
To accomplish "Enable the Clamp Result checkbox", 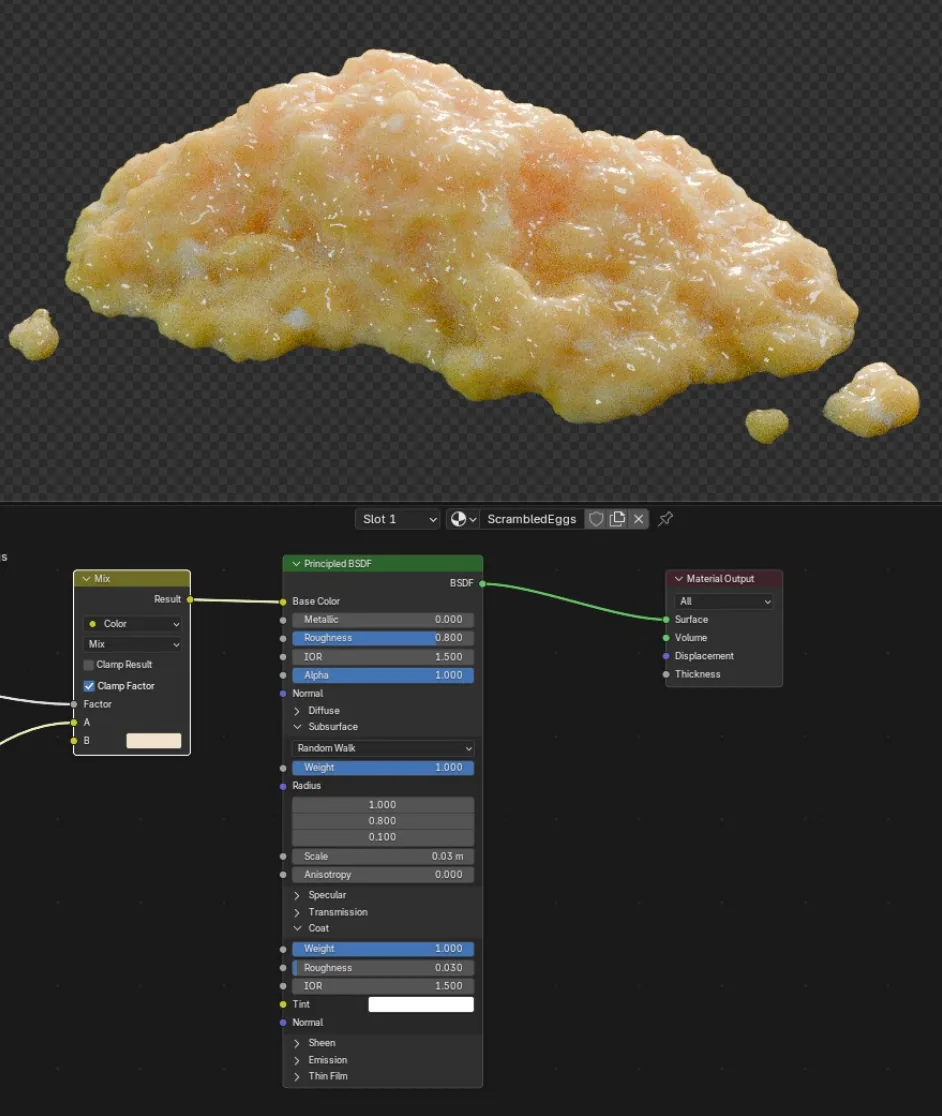I will [x=89, y=665].
